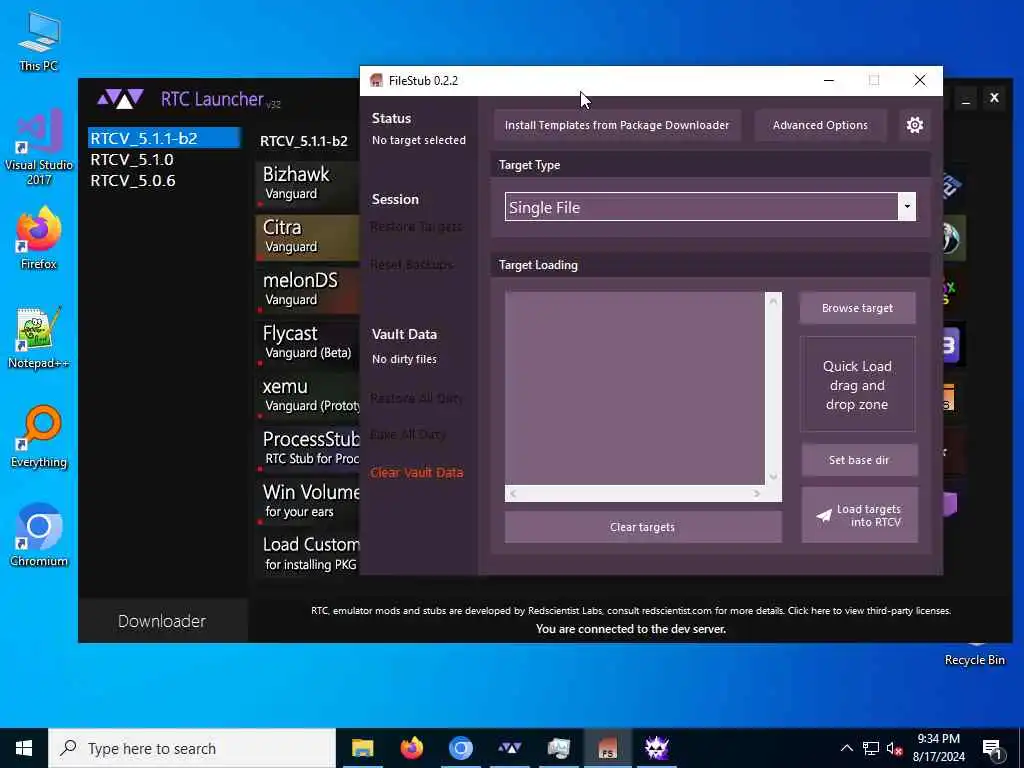Screen dimensions: 1024x768
Task: Open FileStub settings gear icon
Action: point(914,125)
